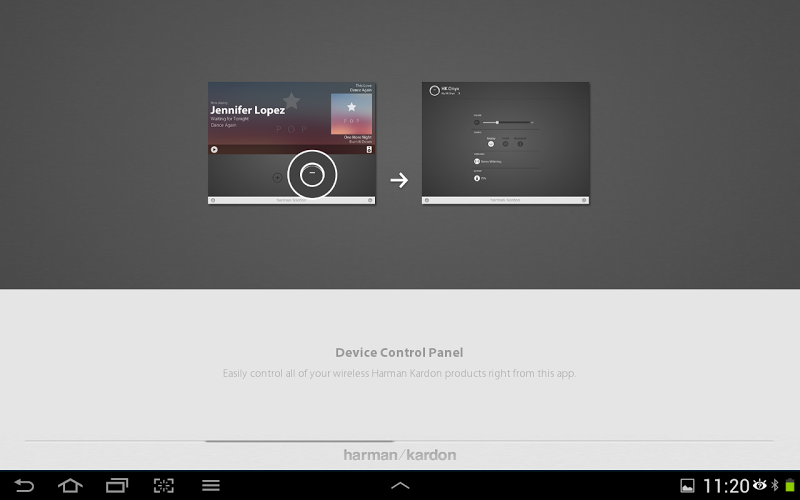This screenshot has width=800, height=500.
Task: Select the HK Onyx control panel thumbnail
Action: [x=506, y=143]
